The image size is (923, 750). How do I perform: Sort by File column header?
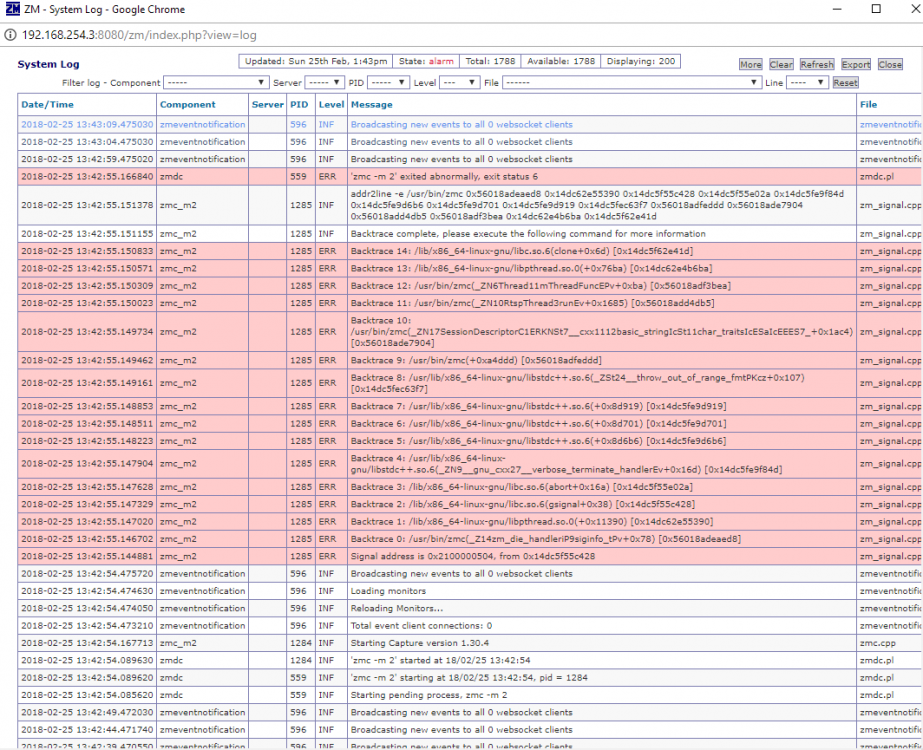[x=868, y=105]
